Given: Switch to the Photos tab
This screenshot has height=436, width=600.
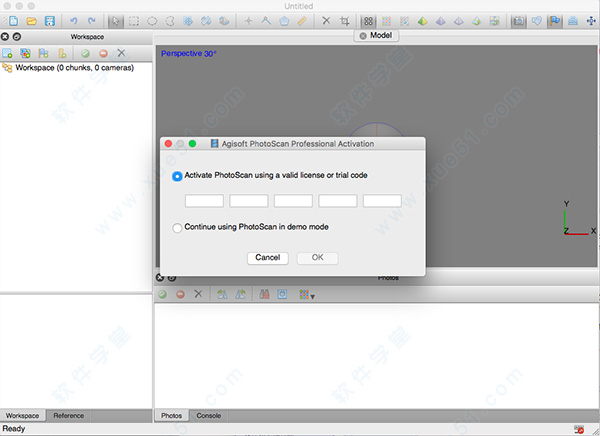Looking at the screenshot, I should pos(171,415).
